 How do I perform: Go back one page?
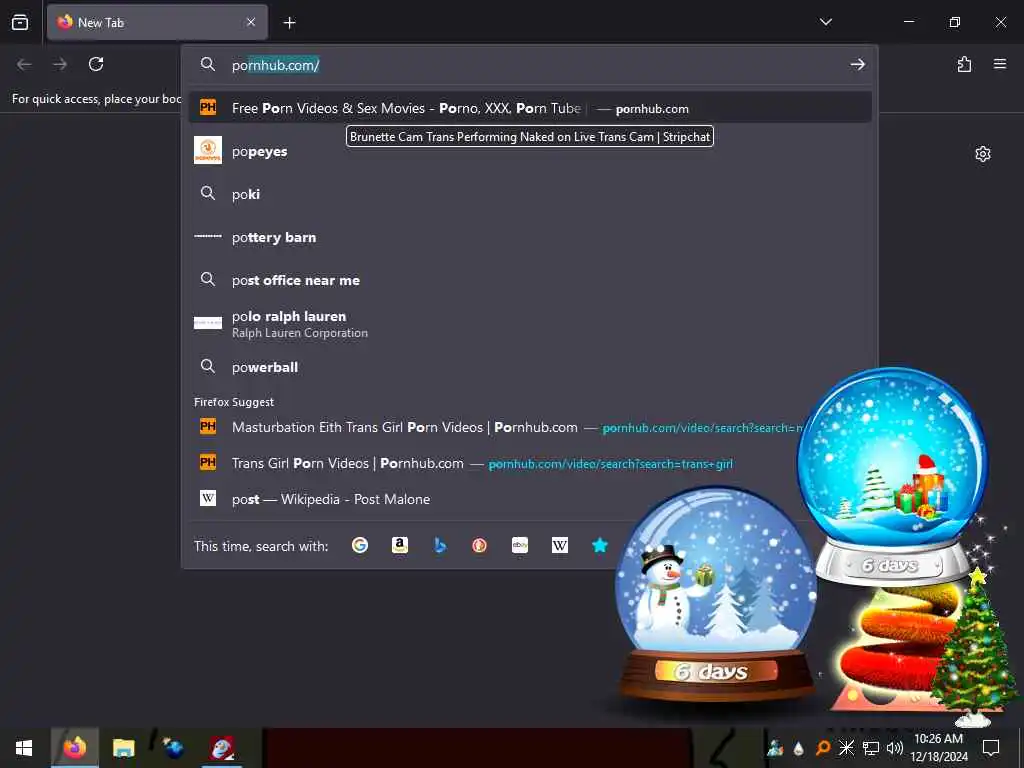coord(24,64)
